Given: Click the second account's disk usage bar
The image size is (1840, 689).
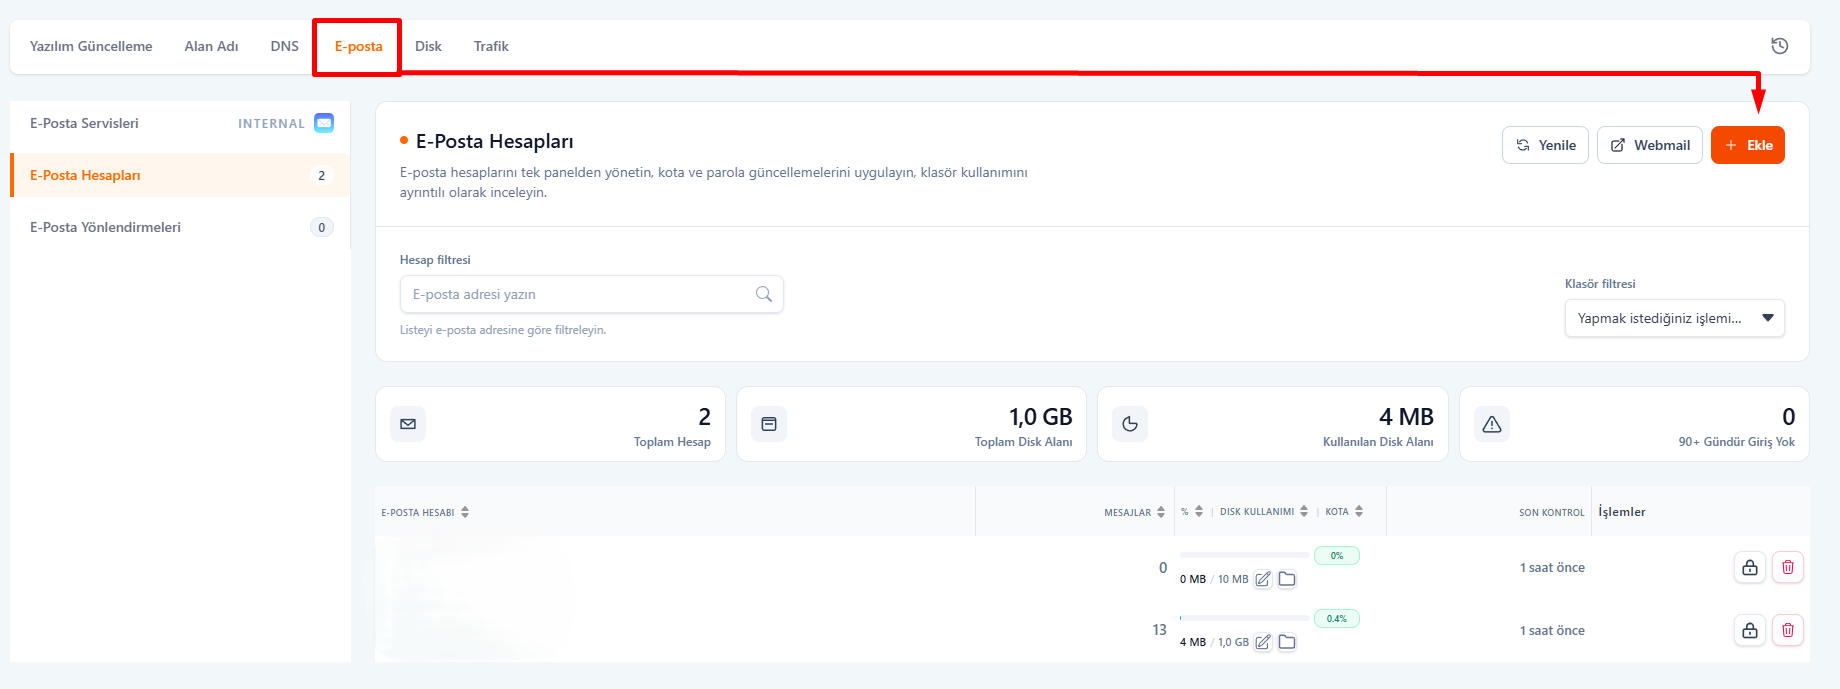Looking at the screenshot, I should 1244,618.
